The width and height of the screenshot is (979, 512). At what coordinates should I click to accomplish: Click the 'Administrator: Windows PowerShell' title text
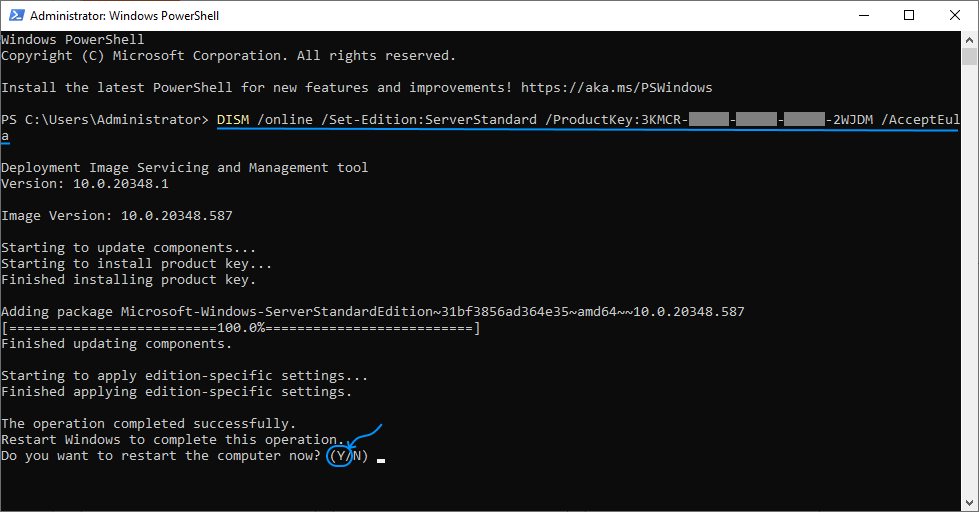(x=124, y=16)
